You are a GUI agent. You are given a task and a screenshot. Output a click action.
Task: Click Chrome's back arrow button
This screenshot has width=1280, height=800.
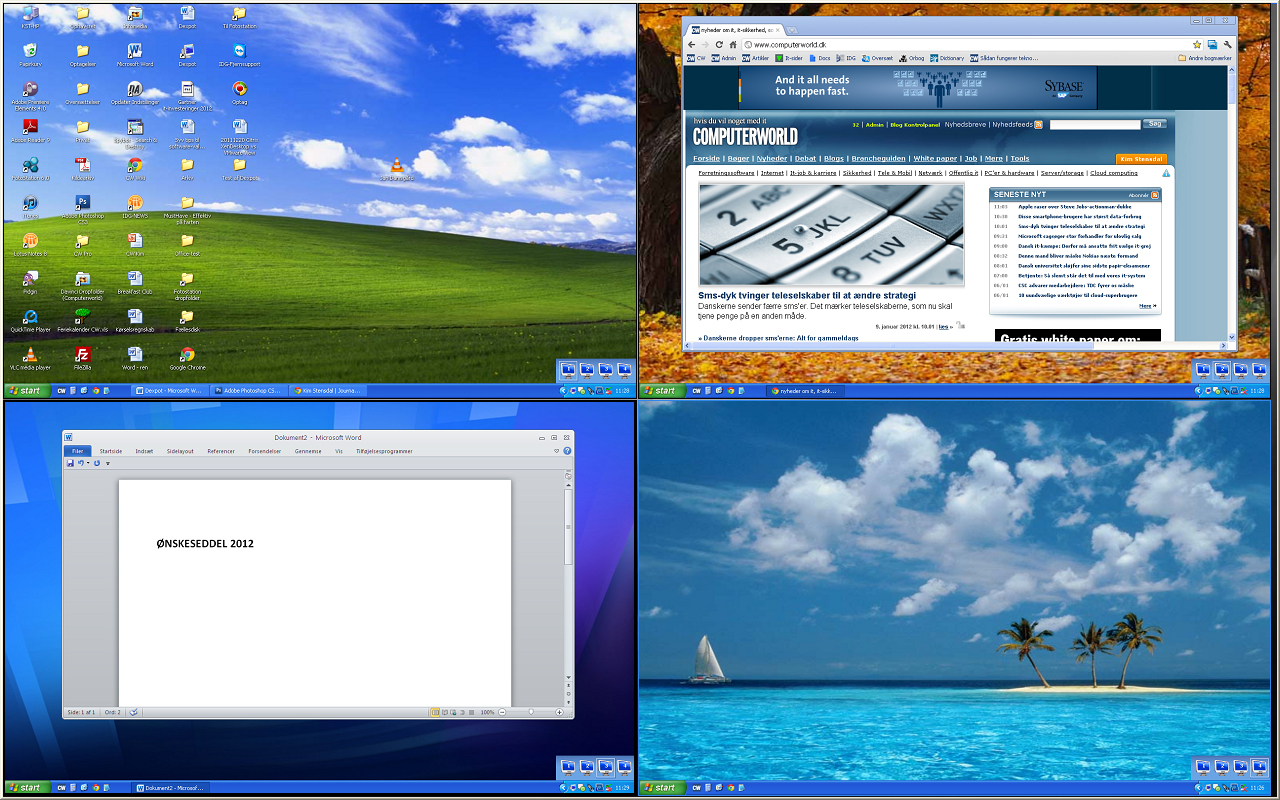coord(691,45)
